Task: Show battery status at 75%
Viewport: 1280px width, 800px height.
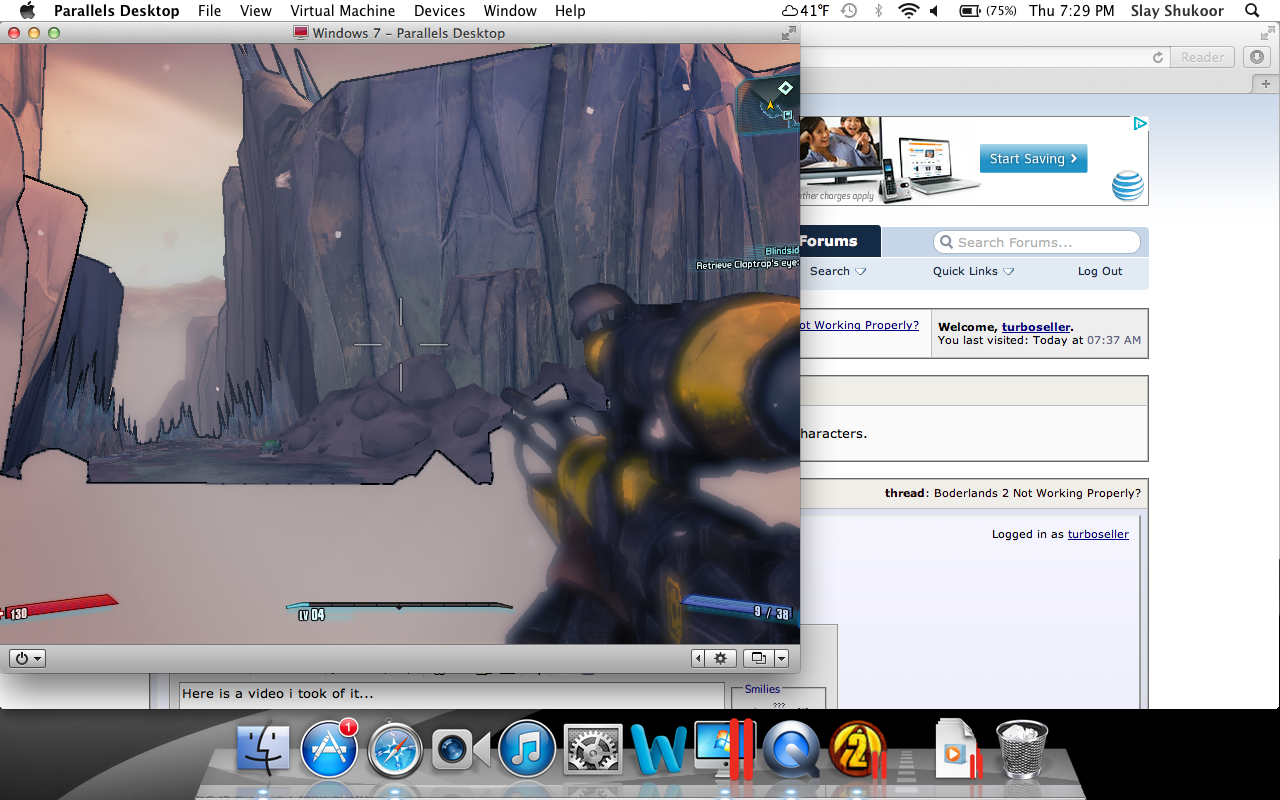Action: (x=987, y=11)
